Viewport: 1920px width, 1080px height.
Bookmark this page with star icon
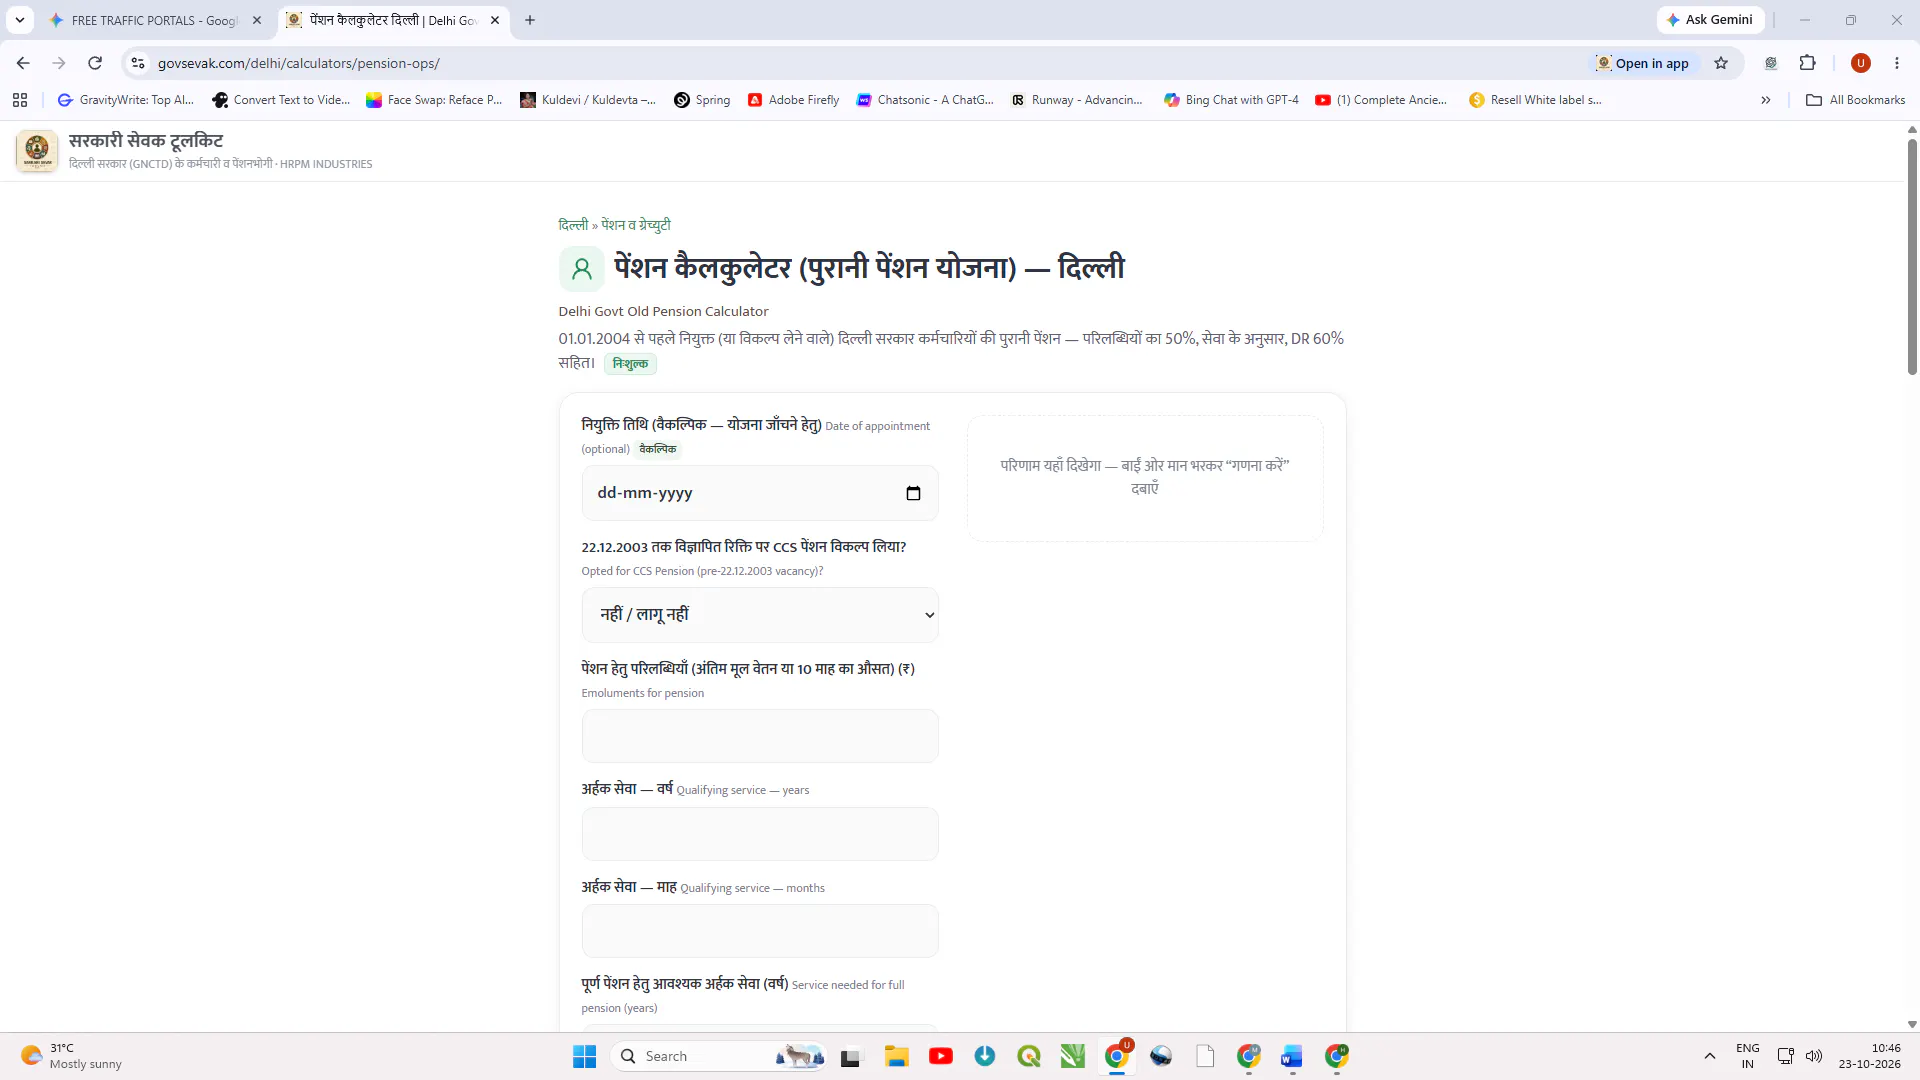point(1721,63)
